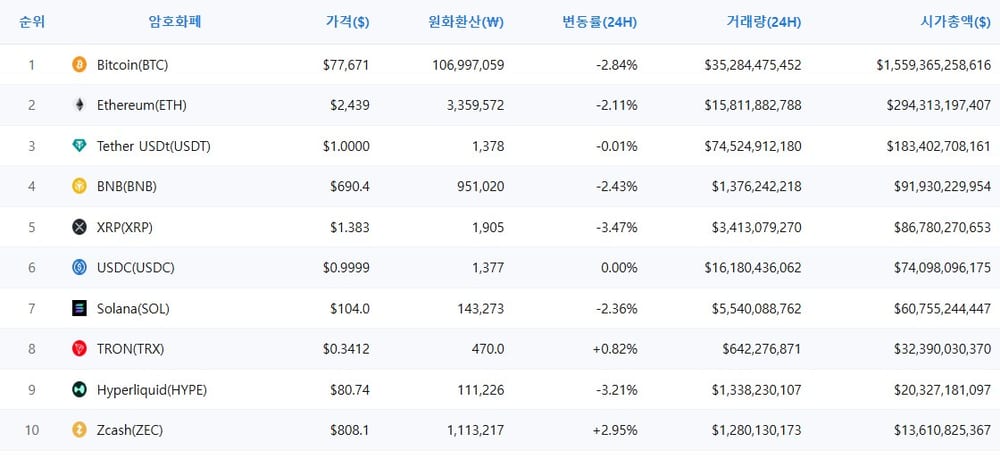Screen dimensions: 1000x459
Task: Click the Hyperliquid logo icon
Action: (79, 390)
